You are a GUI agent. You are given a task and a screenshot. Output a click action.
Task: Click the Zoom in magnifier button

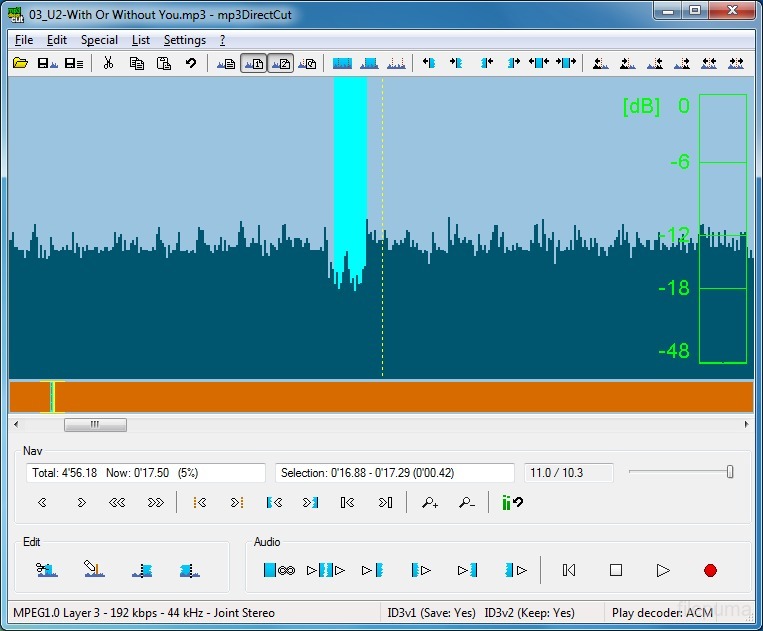click(x=430, y=503)
